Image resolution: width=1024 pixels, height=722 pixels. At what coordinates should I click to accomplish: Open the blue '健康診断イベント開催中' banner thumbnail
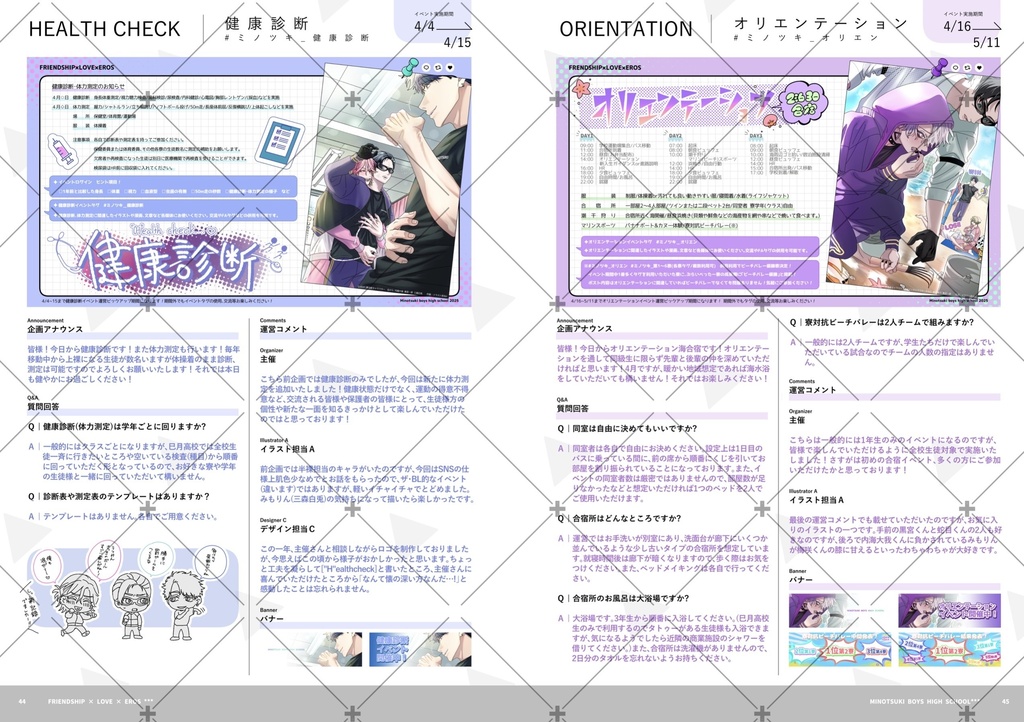pyautogui.click(x=420, y=649)
